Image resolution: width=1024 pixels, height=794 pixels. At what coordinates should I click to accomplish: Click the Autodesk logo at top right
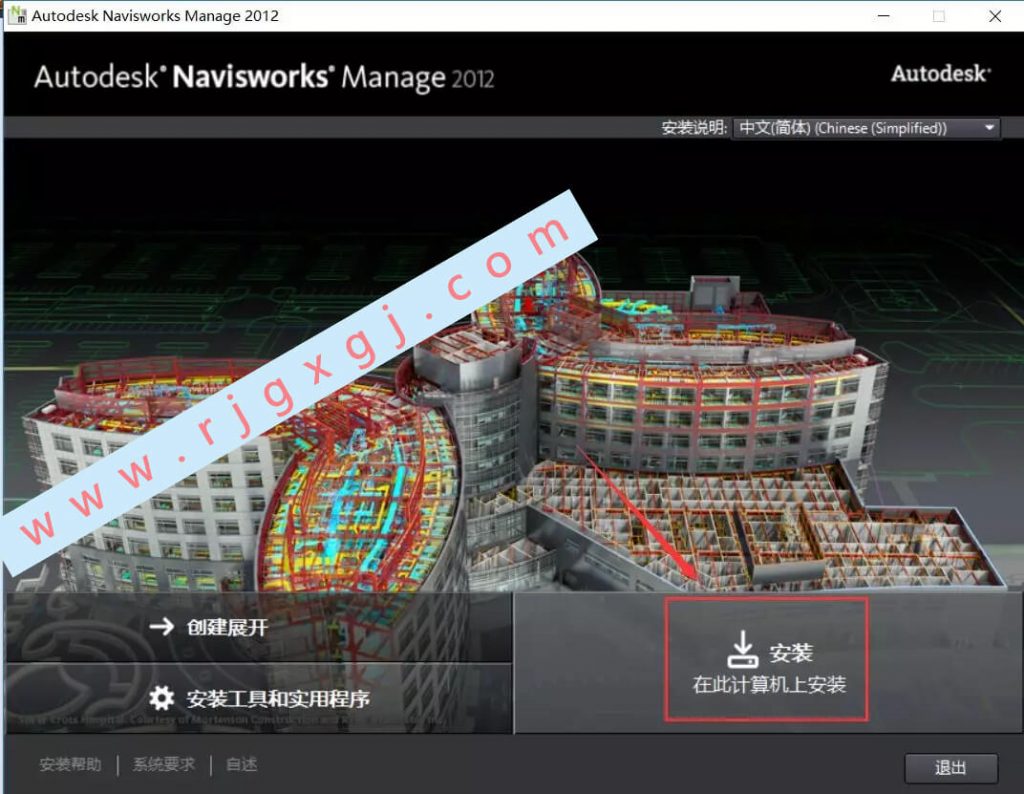tap(941, 73)
